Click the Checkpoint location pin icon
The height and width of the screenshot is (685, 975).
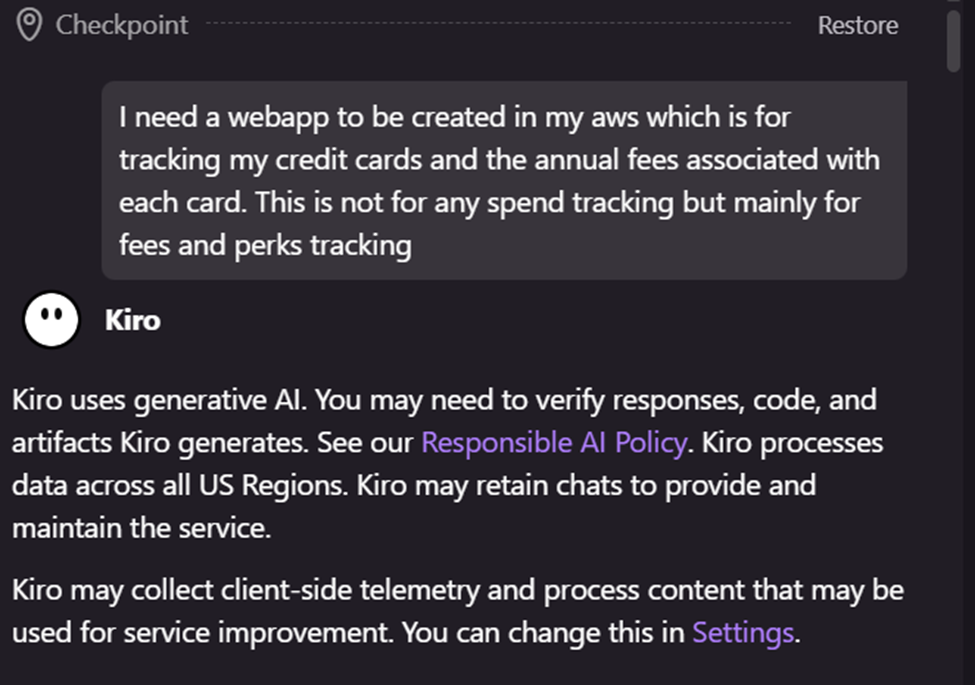(x=30, y=25)
